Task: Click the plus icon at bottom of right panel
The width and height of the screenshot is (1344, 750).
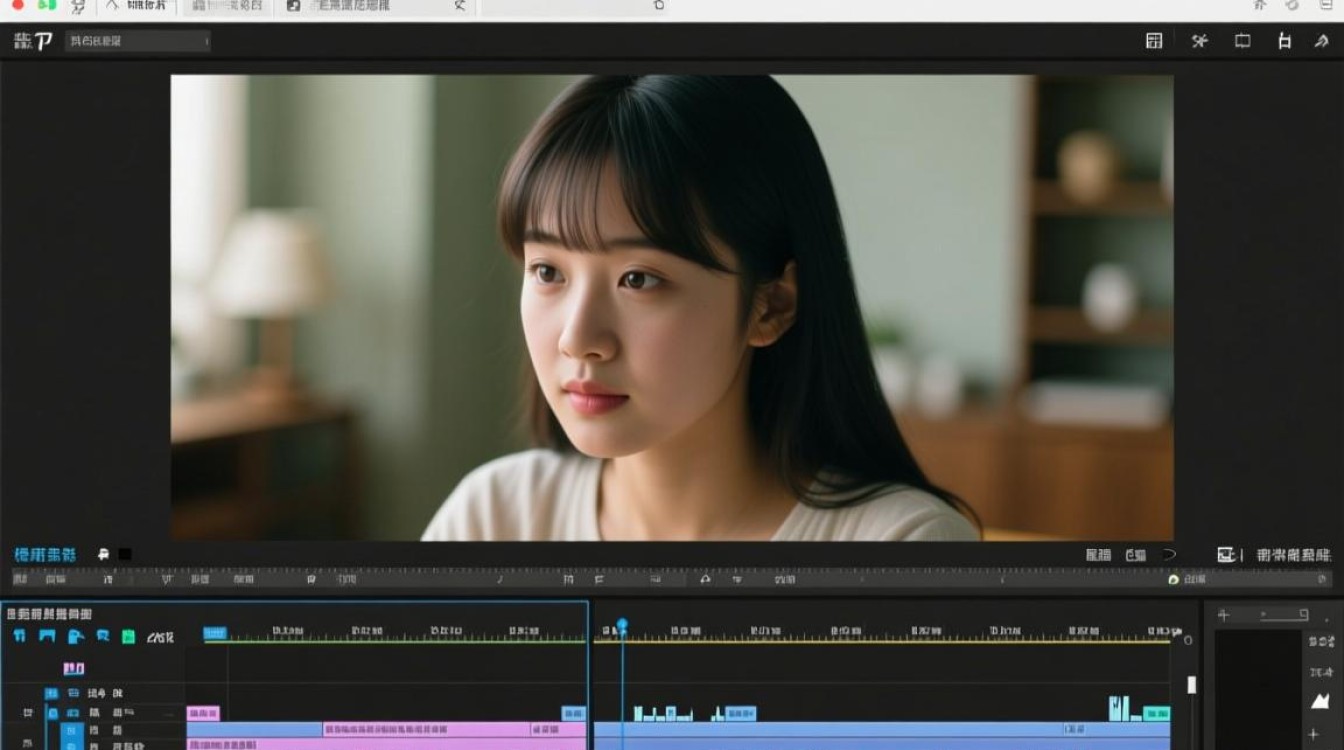Action: pos(1314,735)
